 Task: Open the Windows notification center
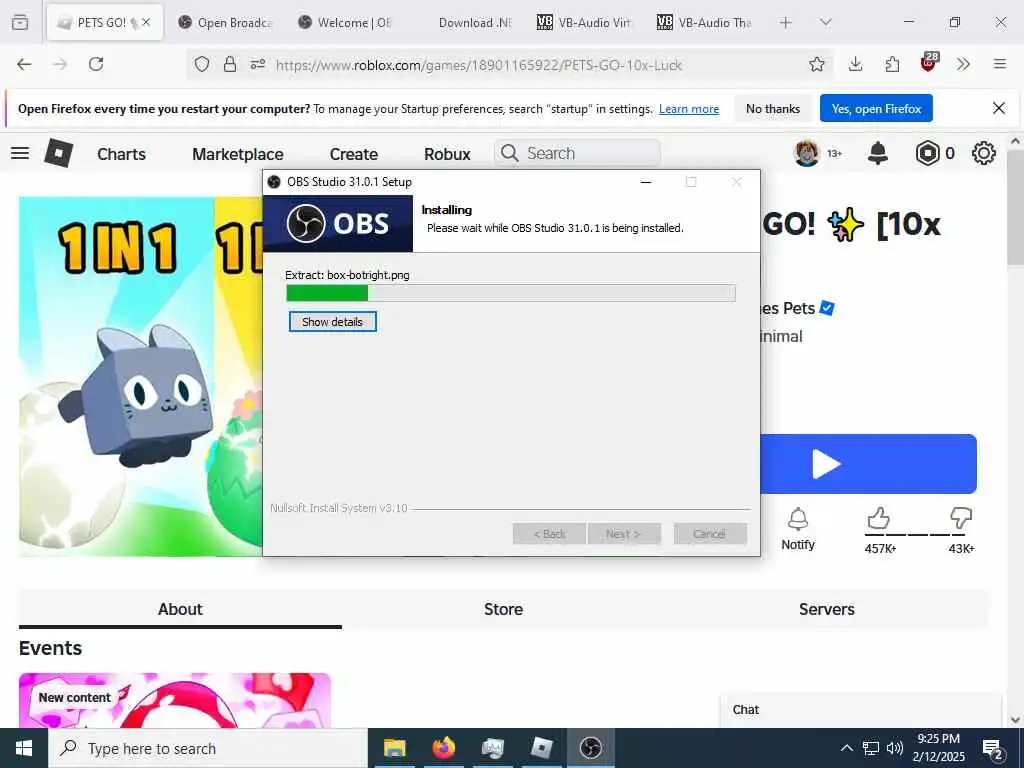coord(993,749)
